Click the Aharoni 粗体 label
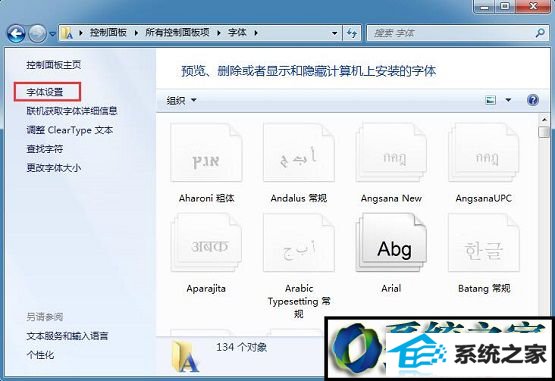 [206, 198]
